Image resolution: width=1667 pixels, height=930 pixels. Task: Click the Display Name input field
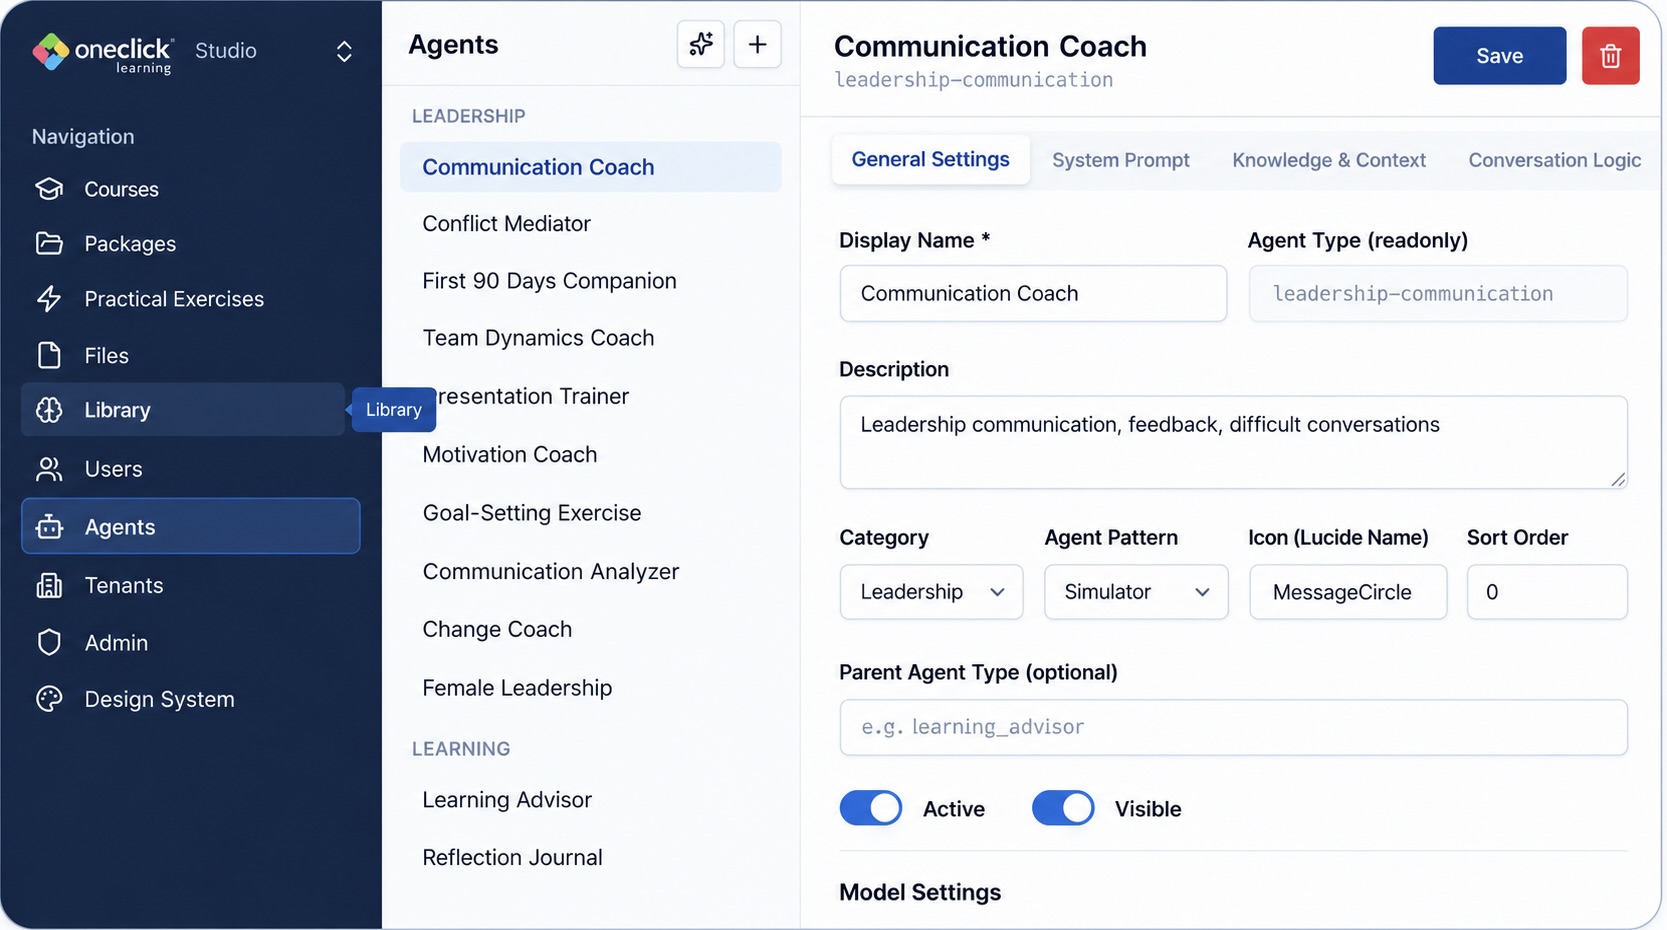point(1033,293)
